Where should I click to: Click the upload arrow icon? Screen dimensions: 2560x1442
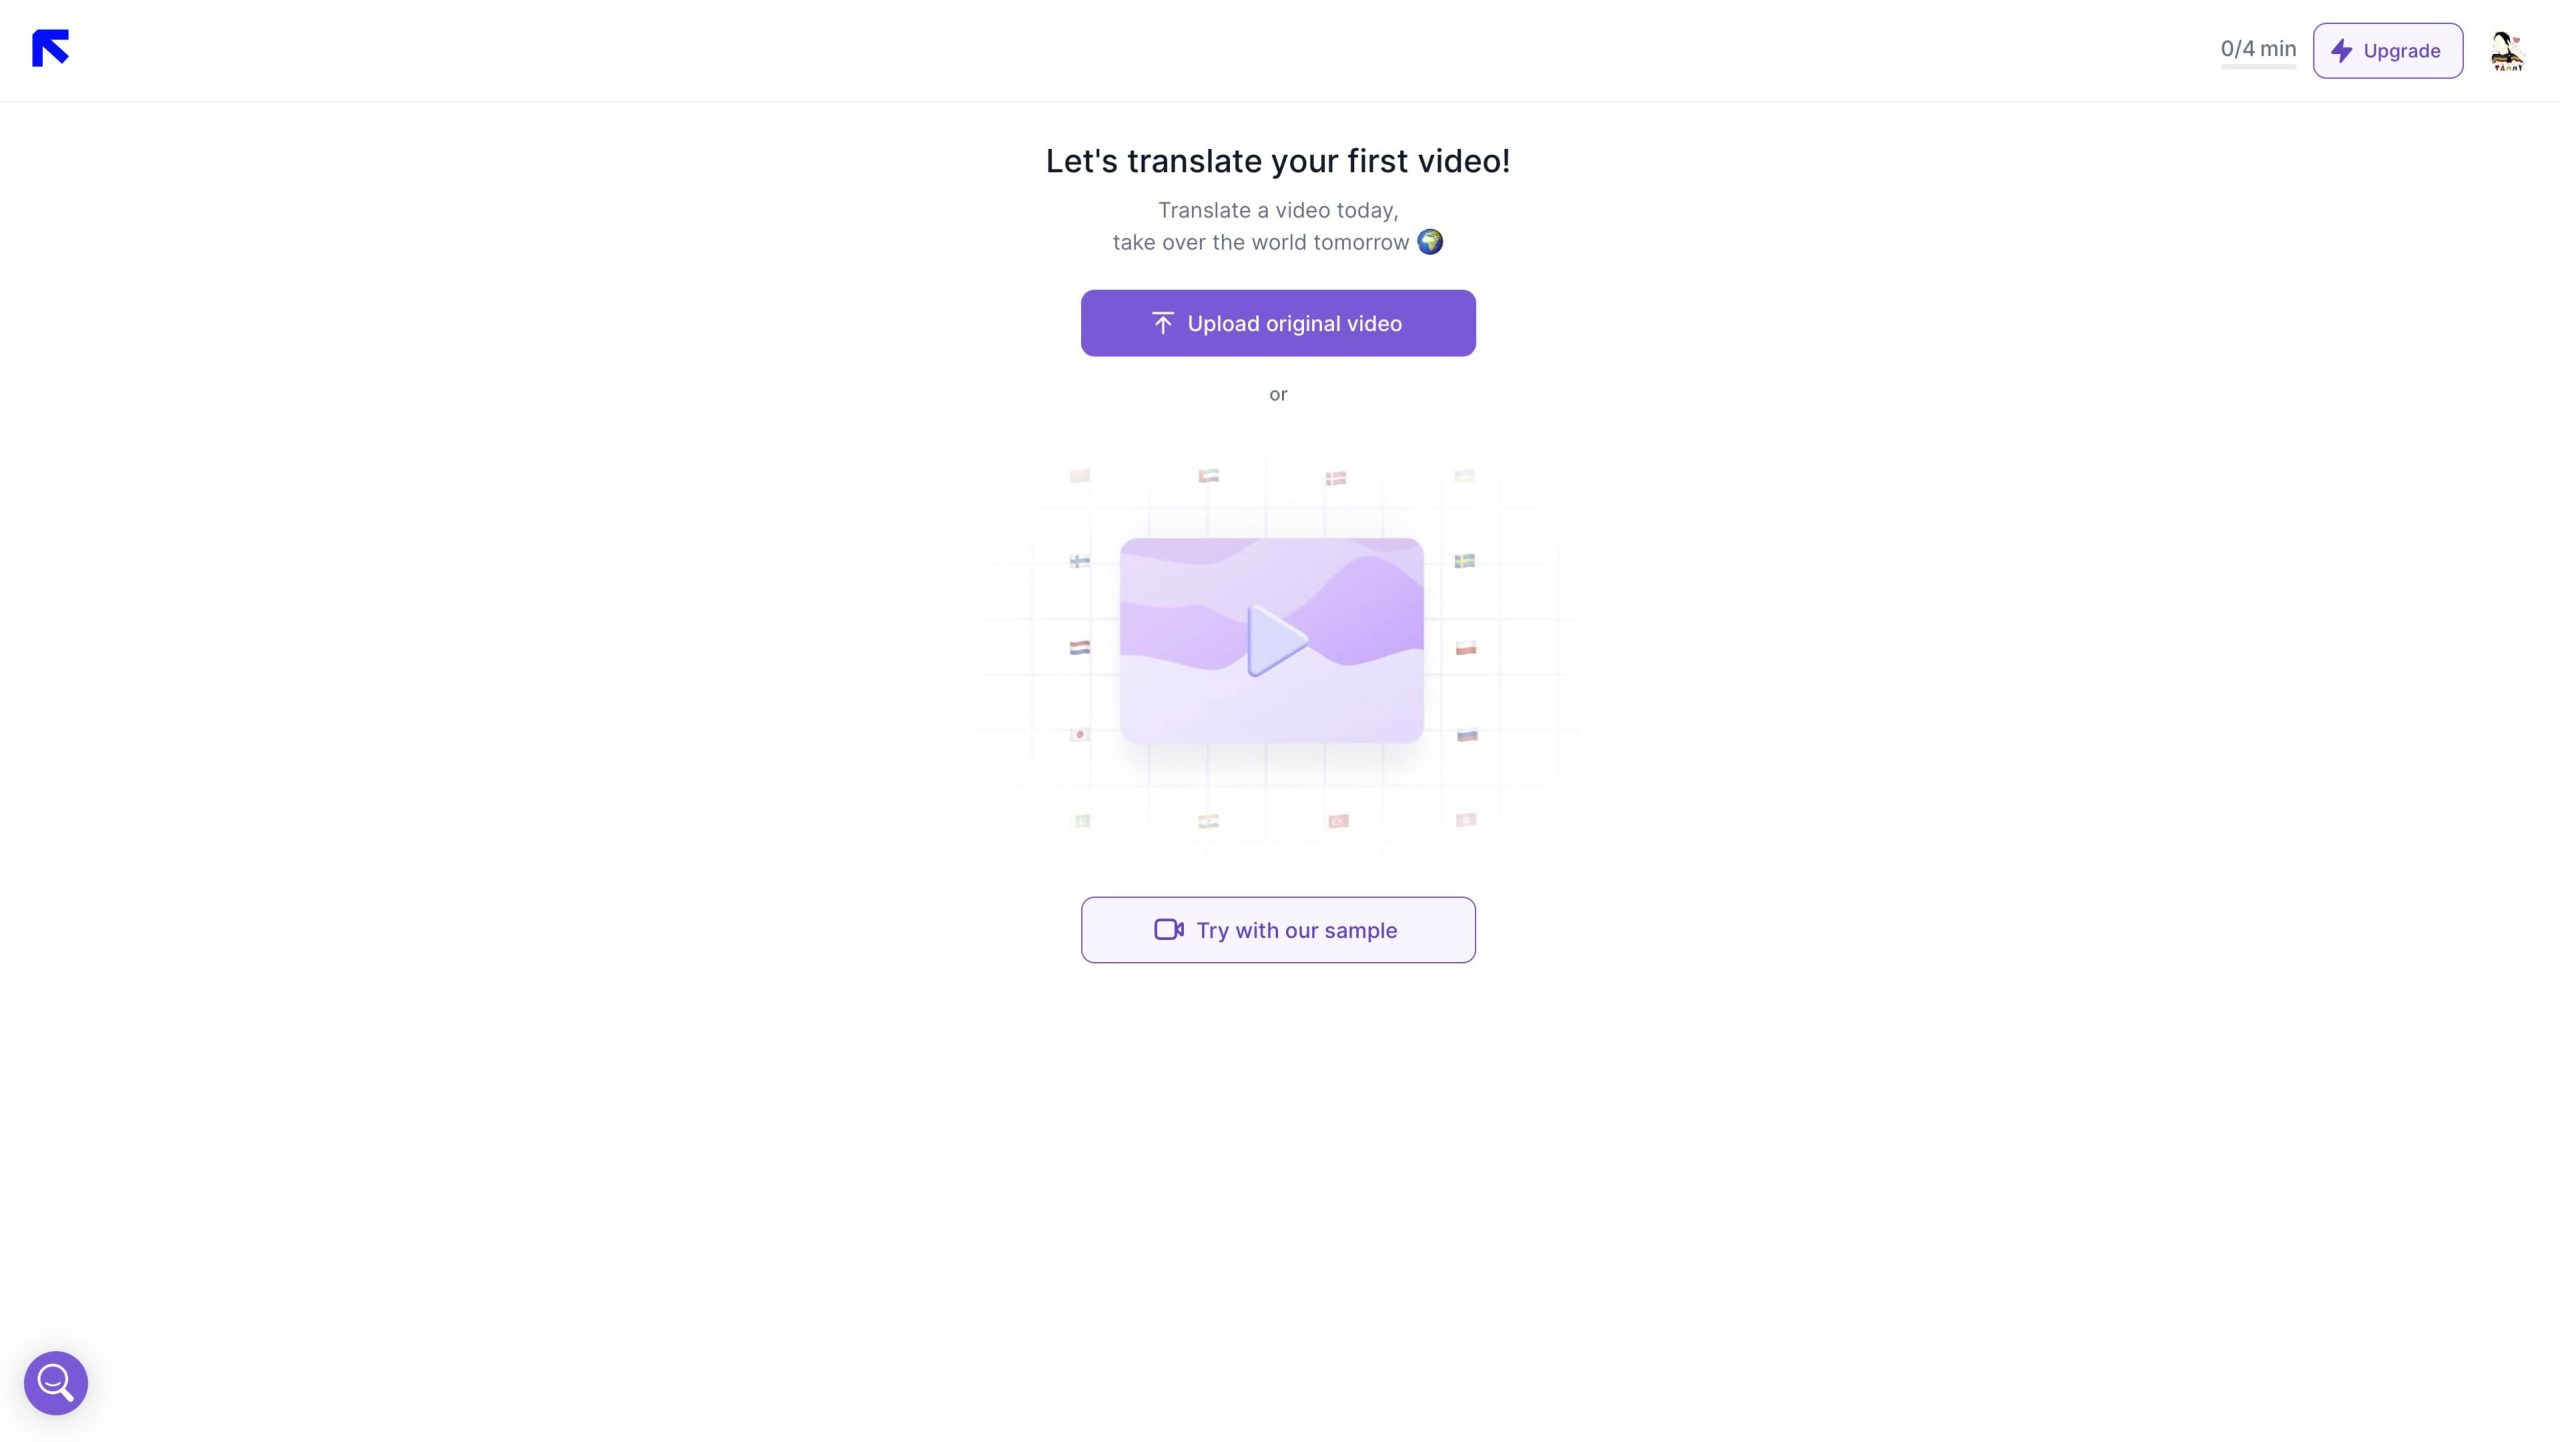point(1162,323)
